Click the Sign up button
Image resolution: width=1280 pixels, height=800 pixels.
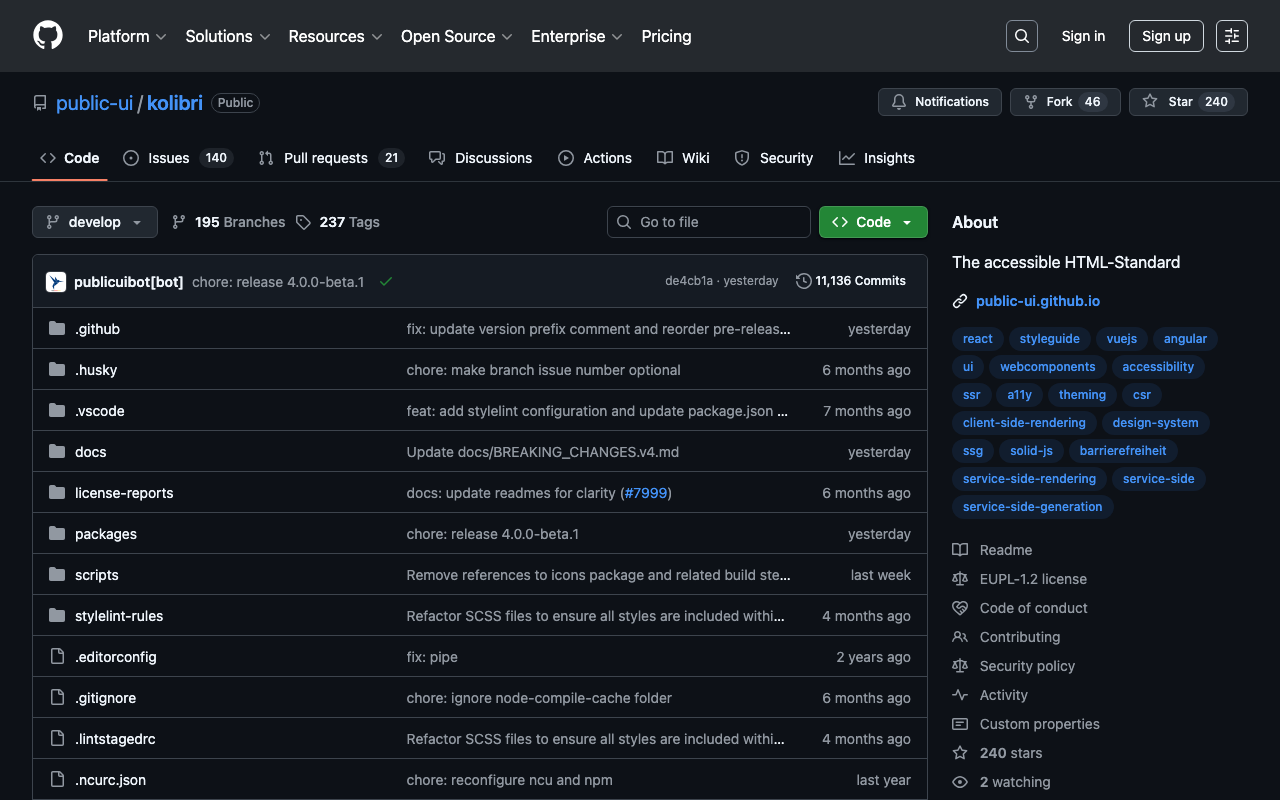pos(1165,36)
